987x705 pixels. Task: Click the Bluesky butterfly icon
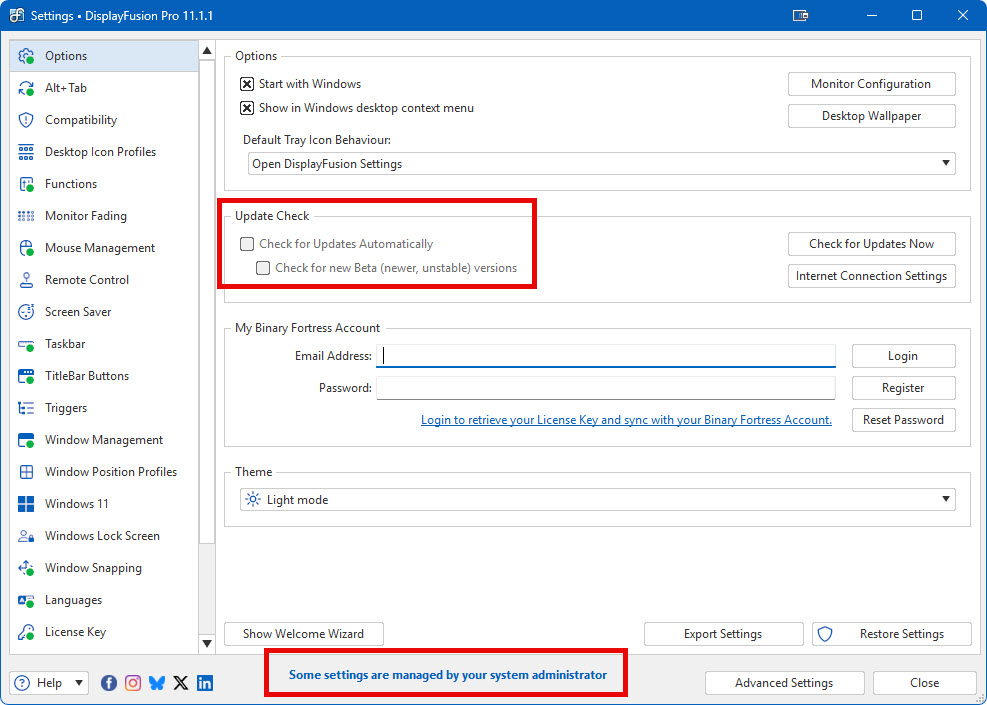[x=157, y=683]
